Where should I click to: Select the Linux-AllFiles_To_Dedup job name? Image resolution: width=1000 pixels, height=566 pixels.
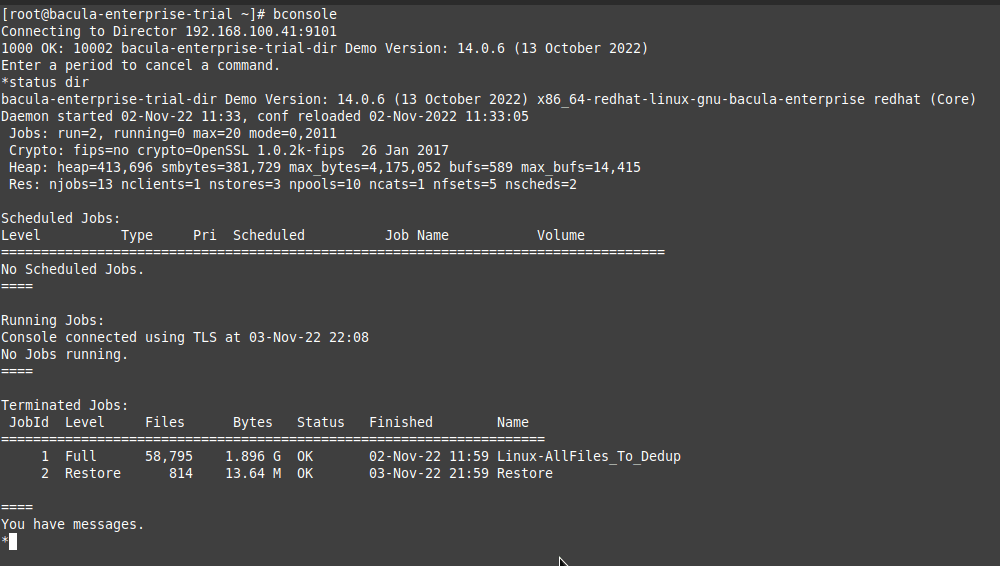tap(589, 456)
